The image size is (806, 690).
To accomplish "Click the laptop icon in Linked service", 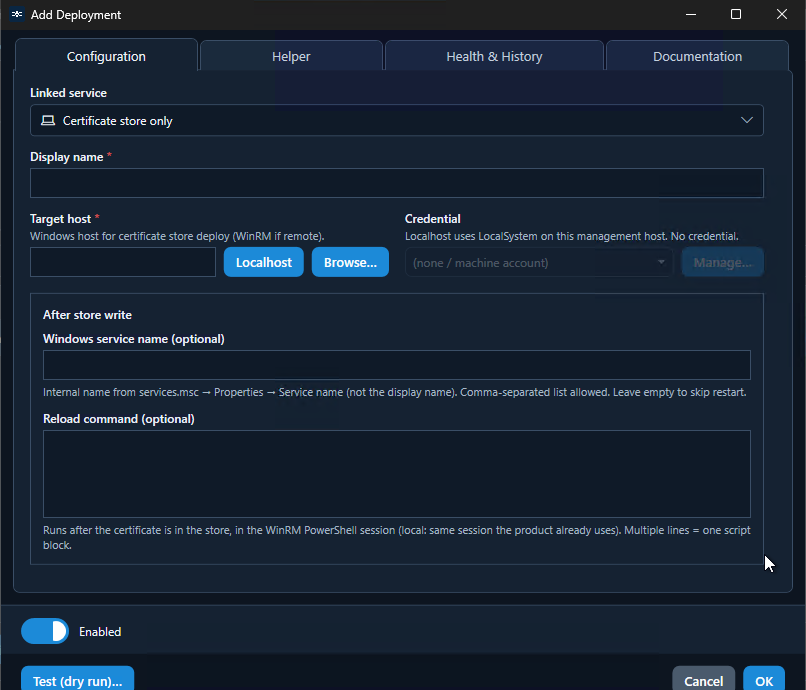I will [48, 120].
